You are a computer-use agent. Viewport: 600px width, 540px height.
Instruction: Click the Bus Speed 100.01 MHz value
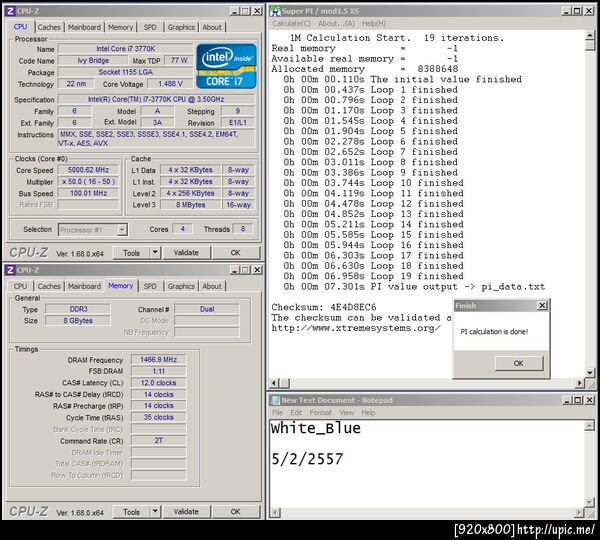tap(88, 193)
